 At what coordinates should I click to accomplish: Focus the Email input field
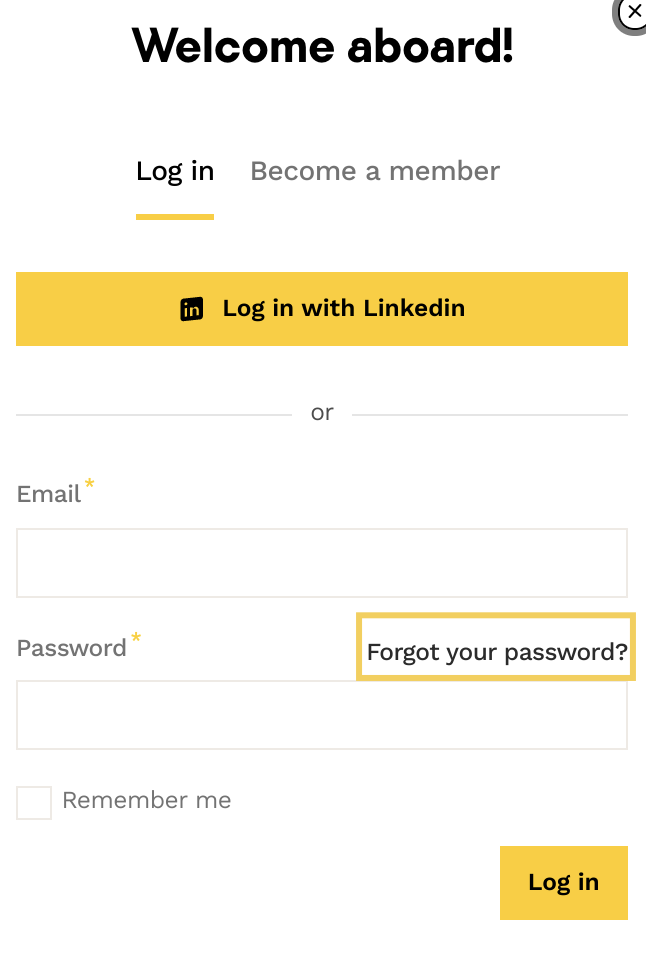pos(321,563)
